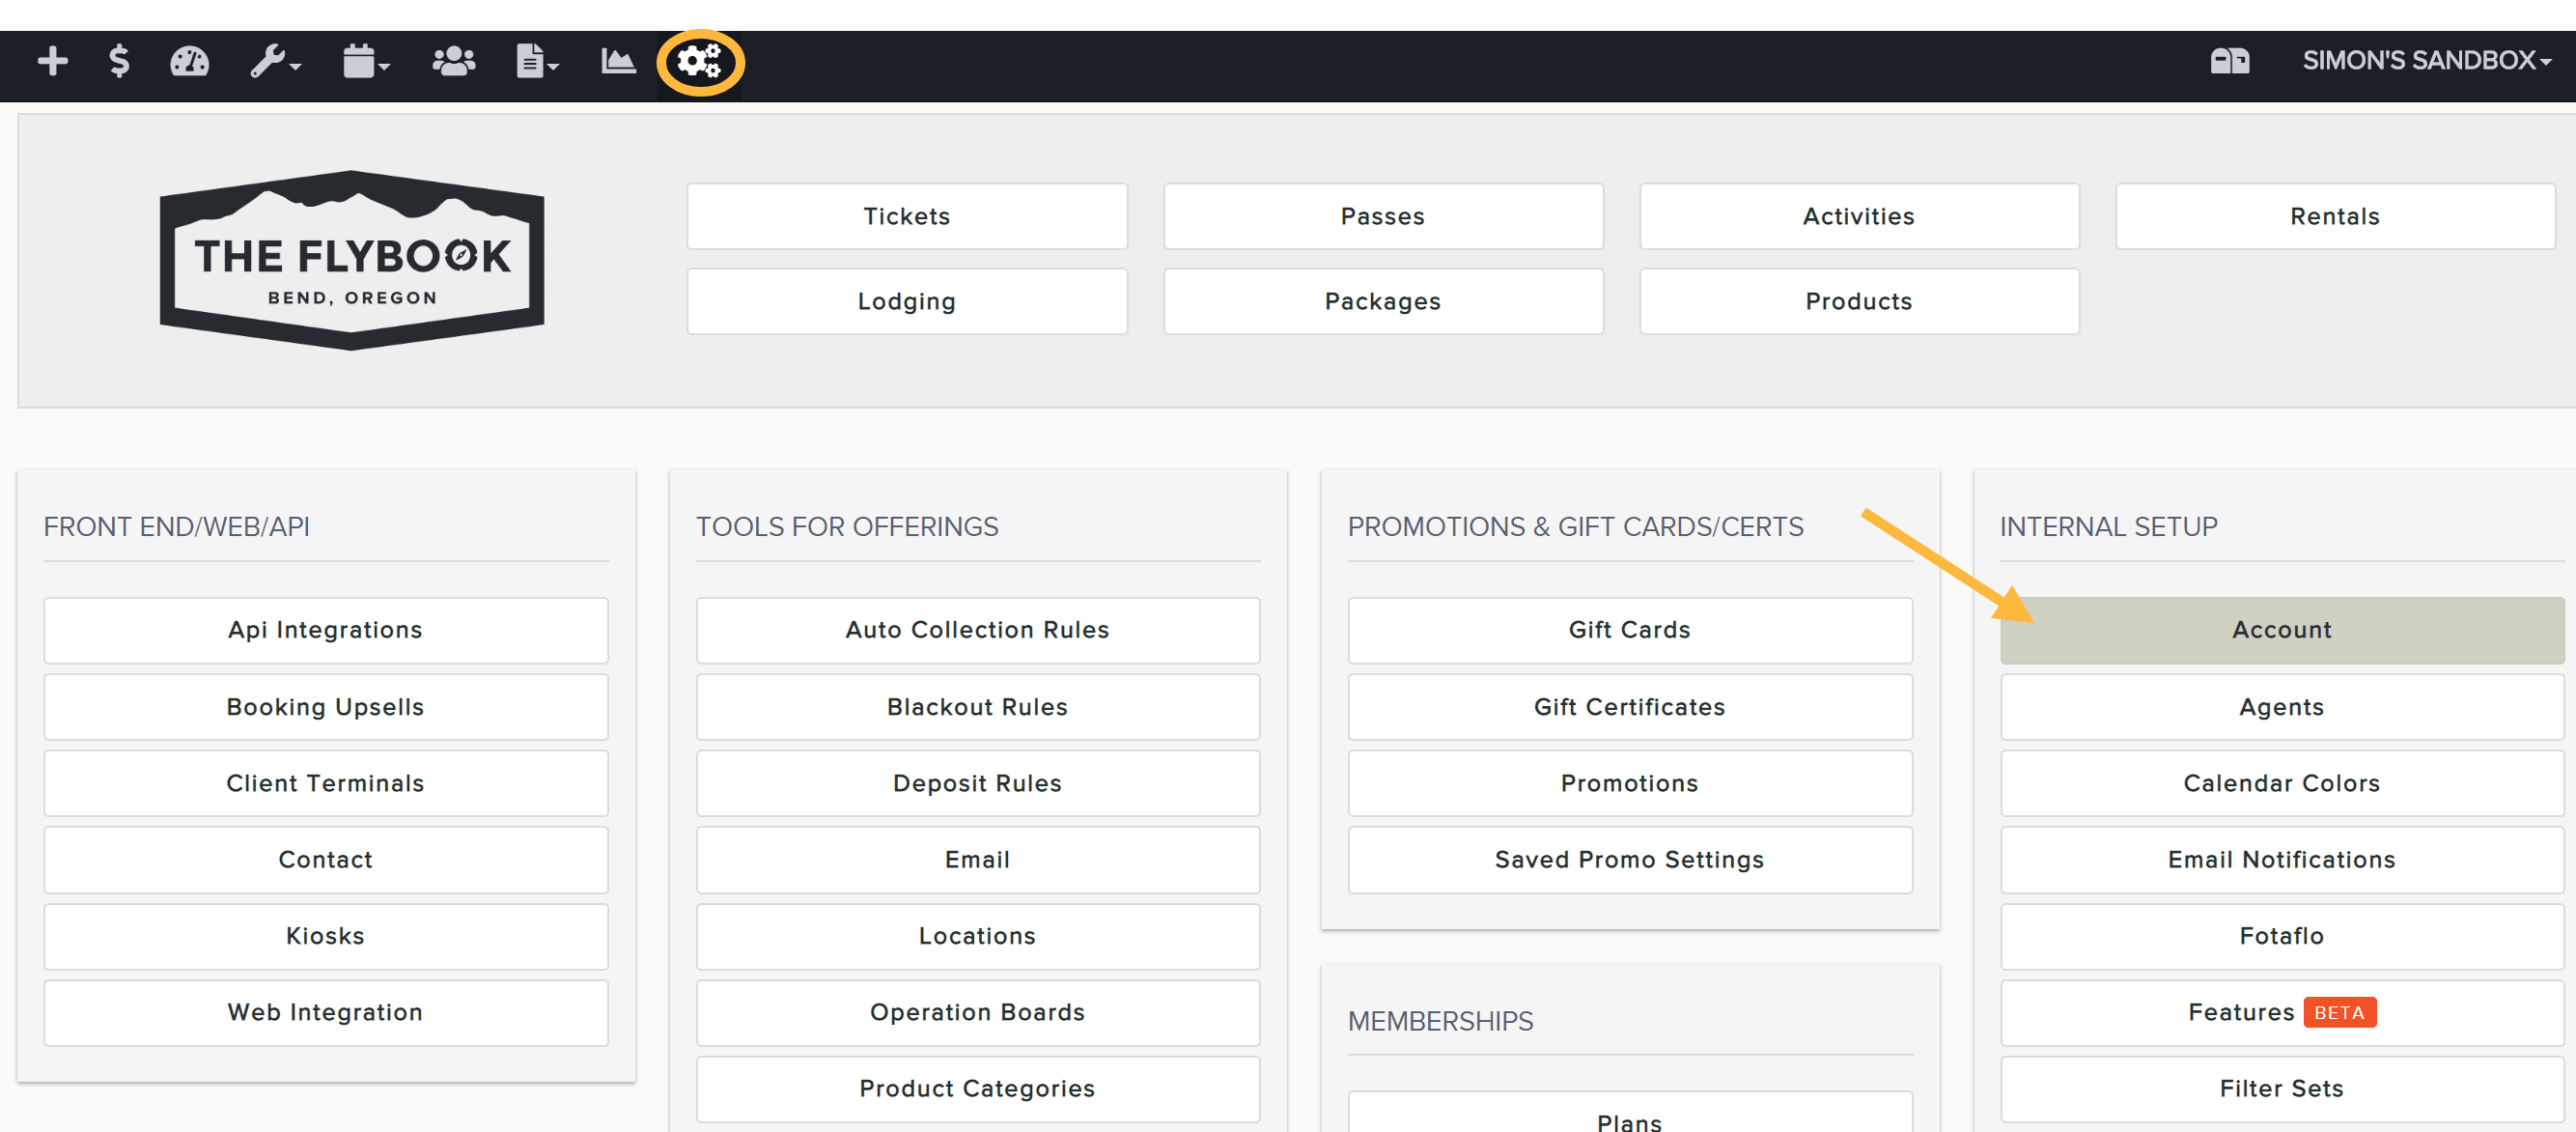Open Features beta page

2282,1012
